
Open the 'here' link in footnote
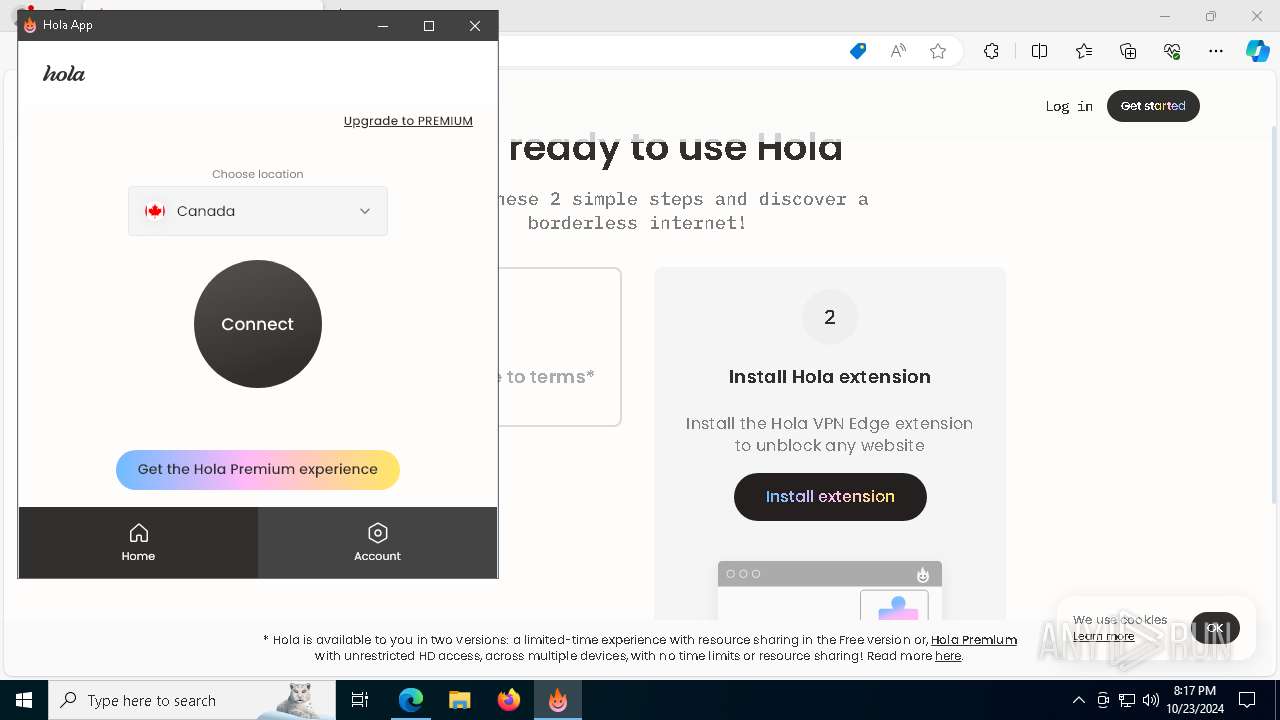(948, 656)
